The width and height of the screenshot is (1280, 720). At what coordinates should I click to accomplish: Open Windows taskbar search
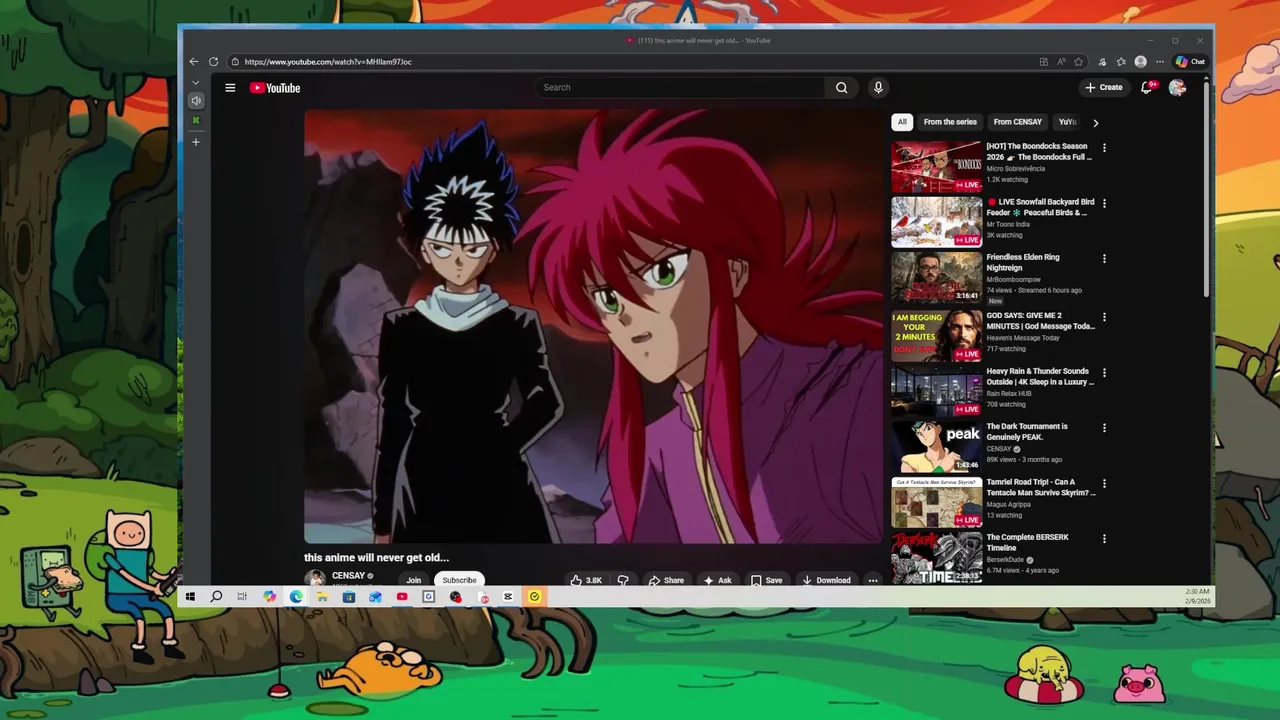[x=216, y=597]
